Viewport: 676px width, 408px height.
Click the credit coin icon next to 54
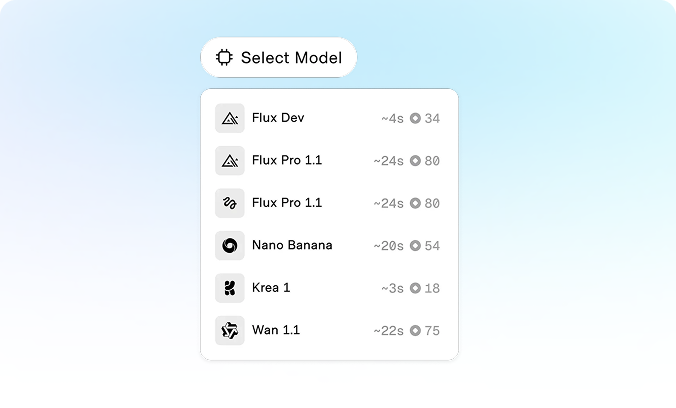coord(415,245)
